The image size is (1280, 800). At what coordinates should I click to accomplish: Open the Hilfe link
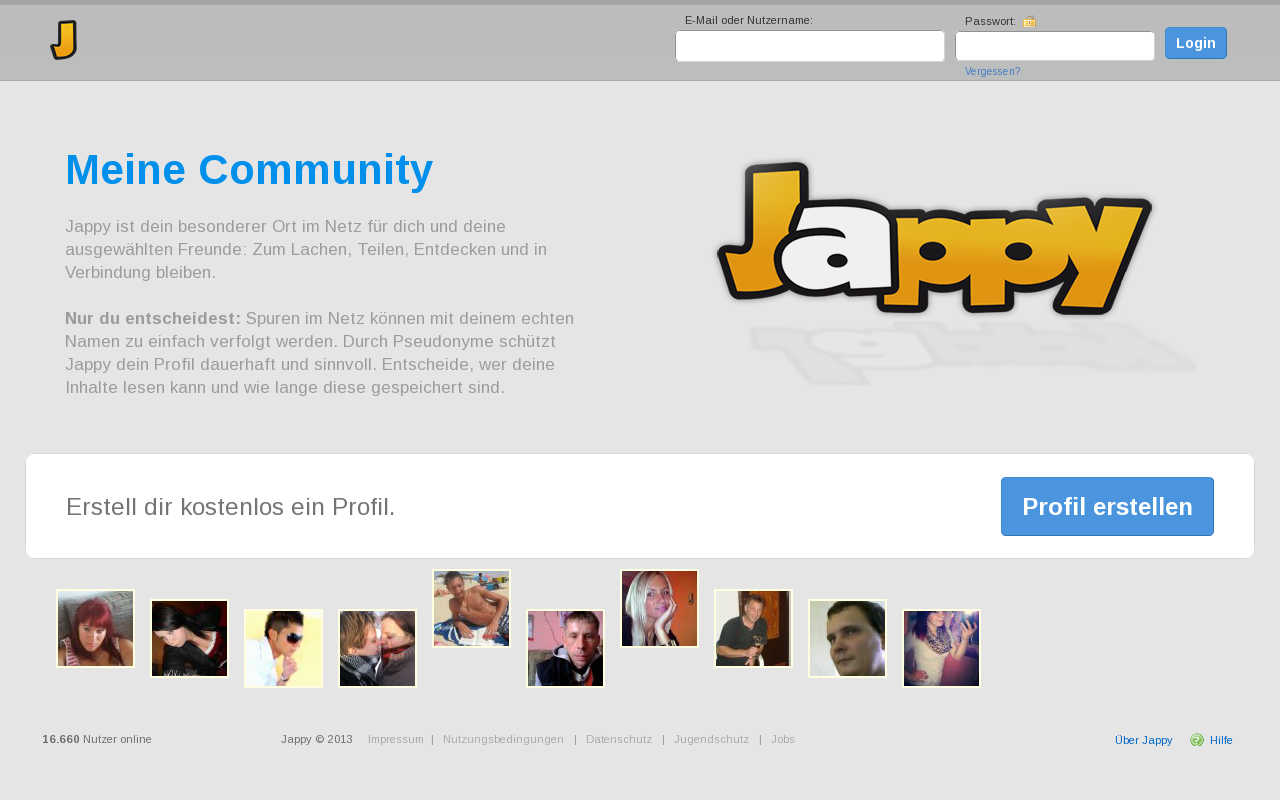[1221, 740]
